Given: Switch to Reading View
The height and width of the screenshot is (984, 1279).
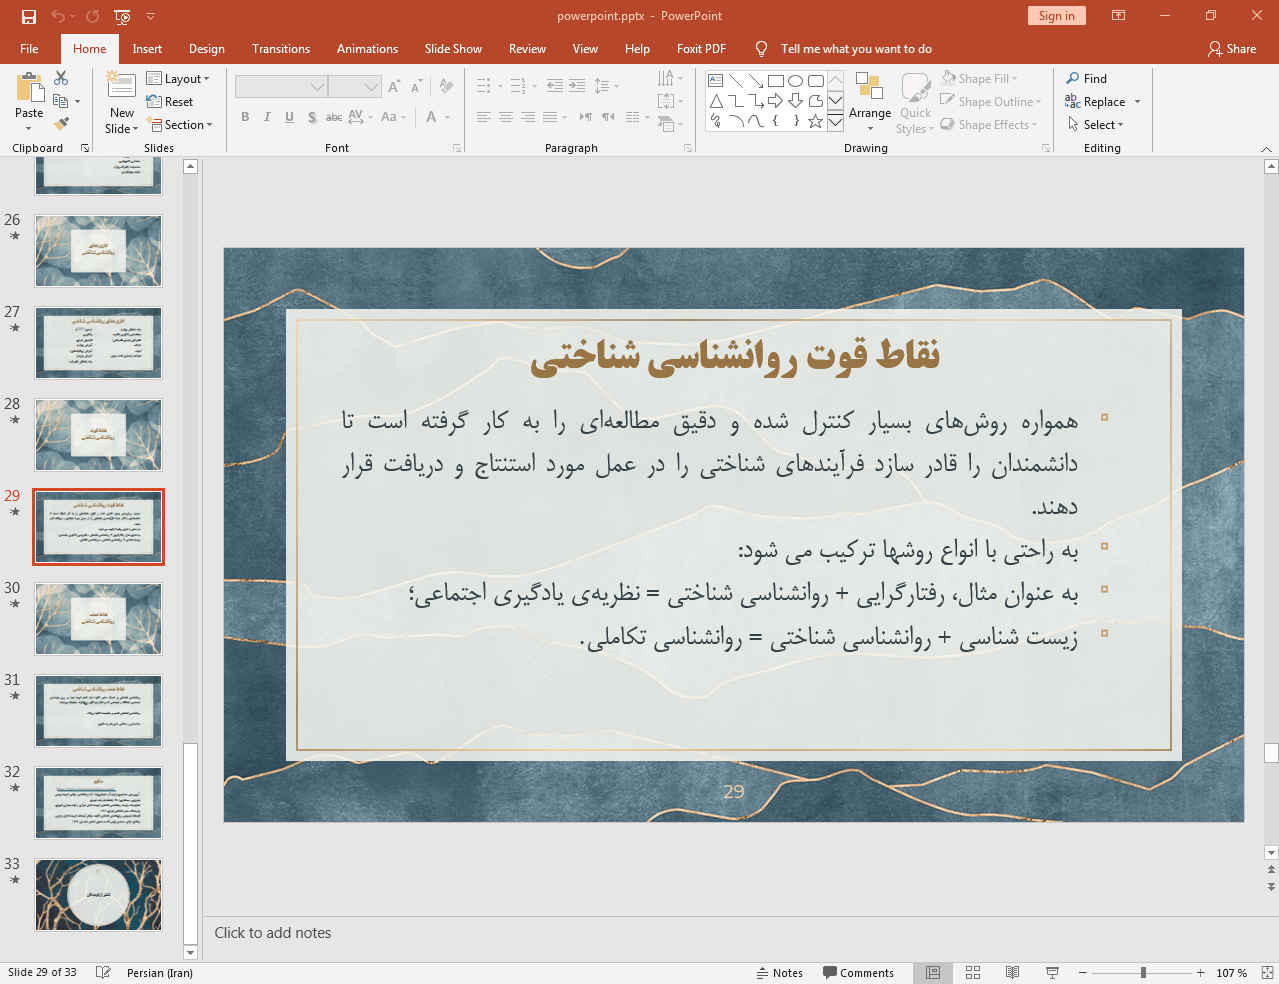Looking at the screenshot, I should pyautogui.click(x=1012, y=973).
